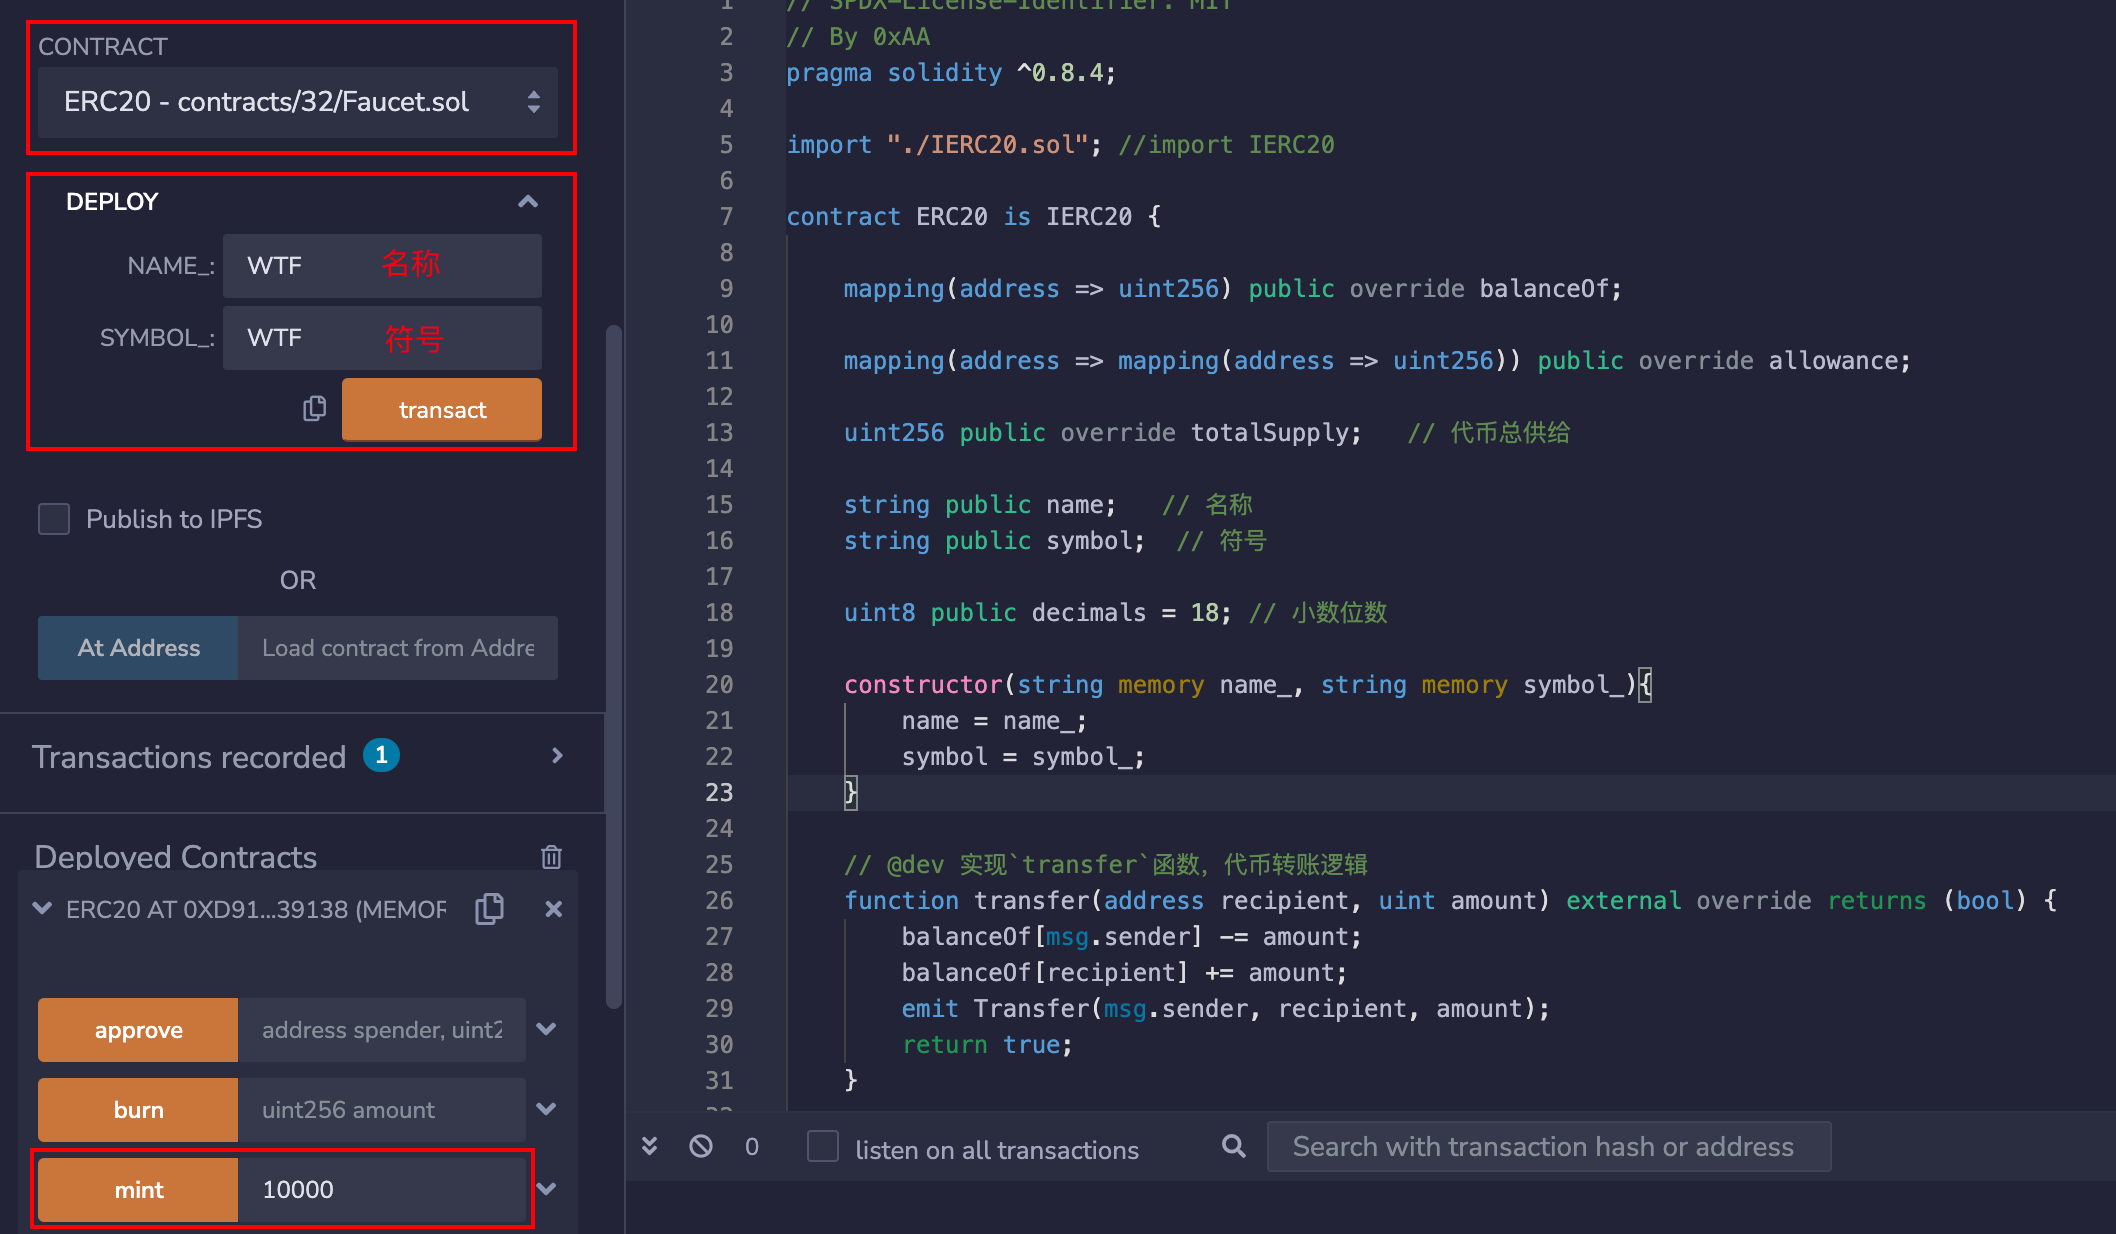Toggle listen on all transactions checkbox
Screen dimensions: 2116x1234
[821, 1149]
